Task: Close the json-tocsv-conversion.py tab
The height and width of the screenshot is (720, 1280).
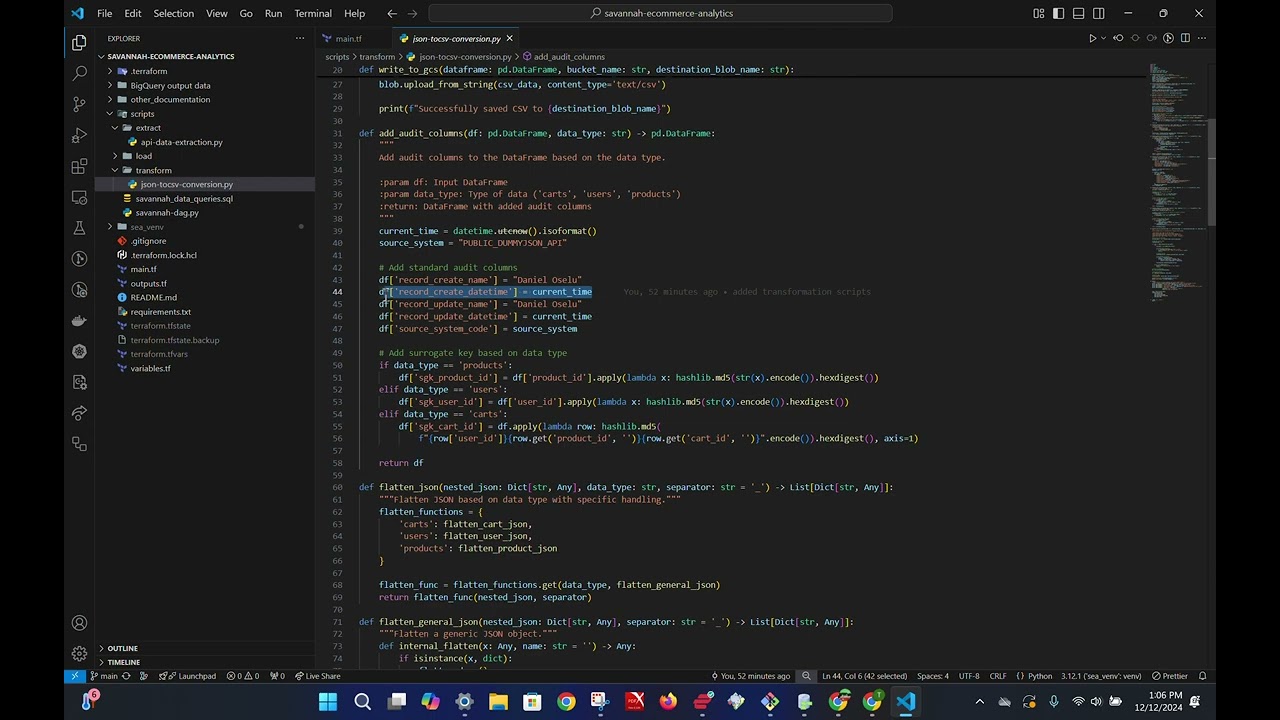Action: click(x=509, y=38)
